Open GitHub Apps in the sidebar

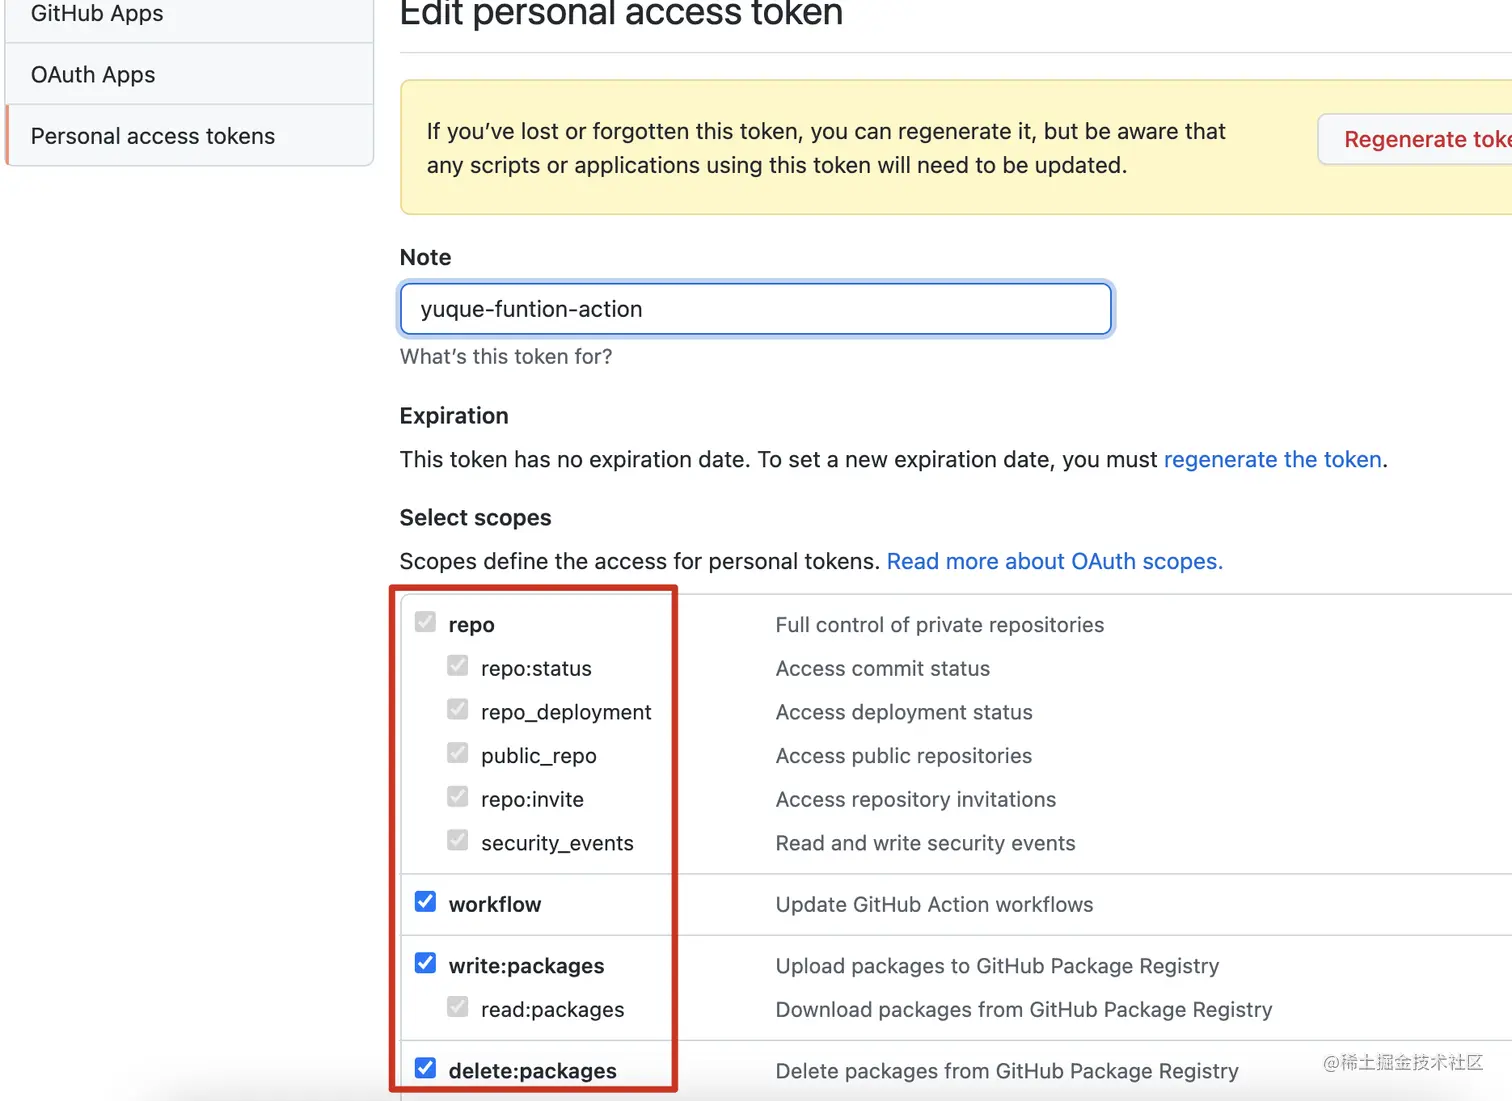[97, 14]
